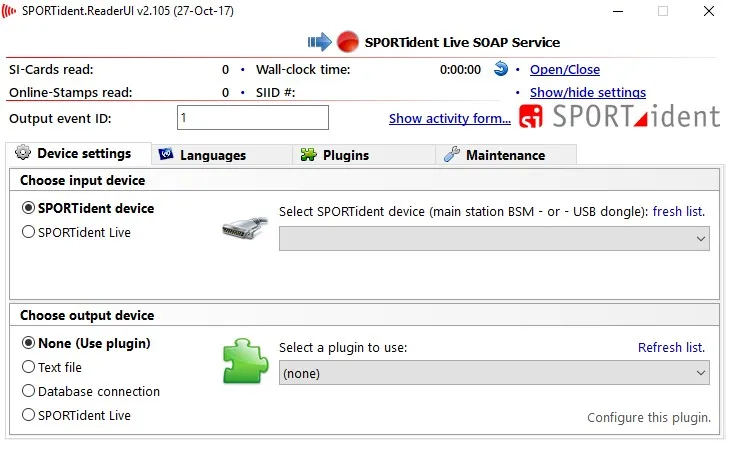Click the SPORTident logo
729x449 pixels.
click(x=619, y=116)
